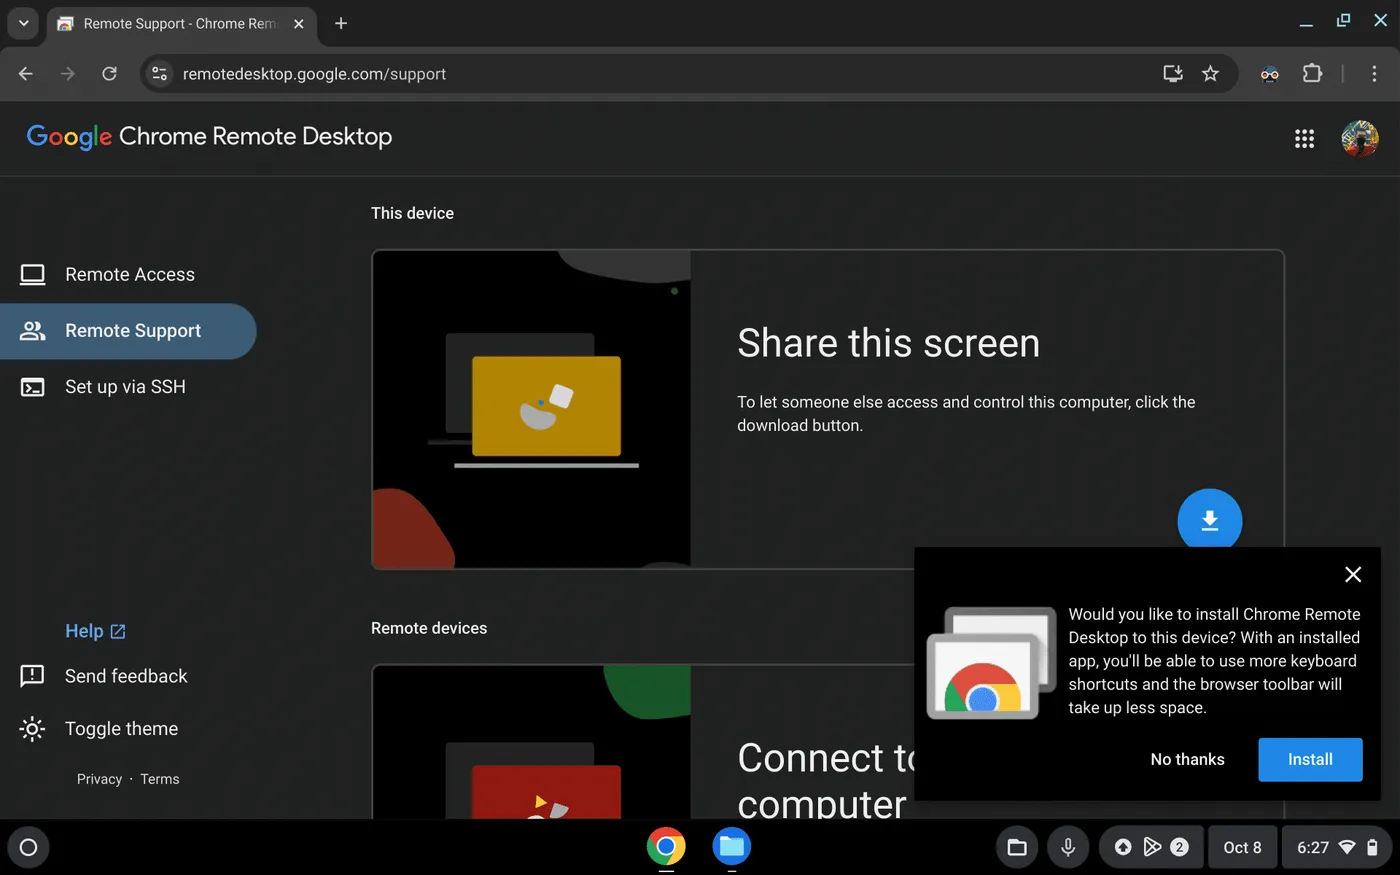The image size is (1400, 875).
Task: Open Remote Access in the sidebar
Action: pos(128,274)
